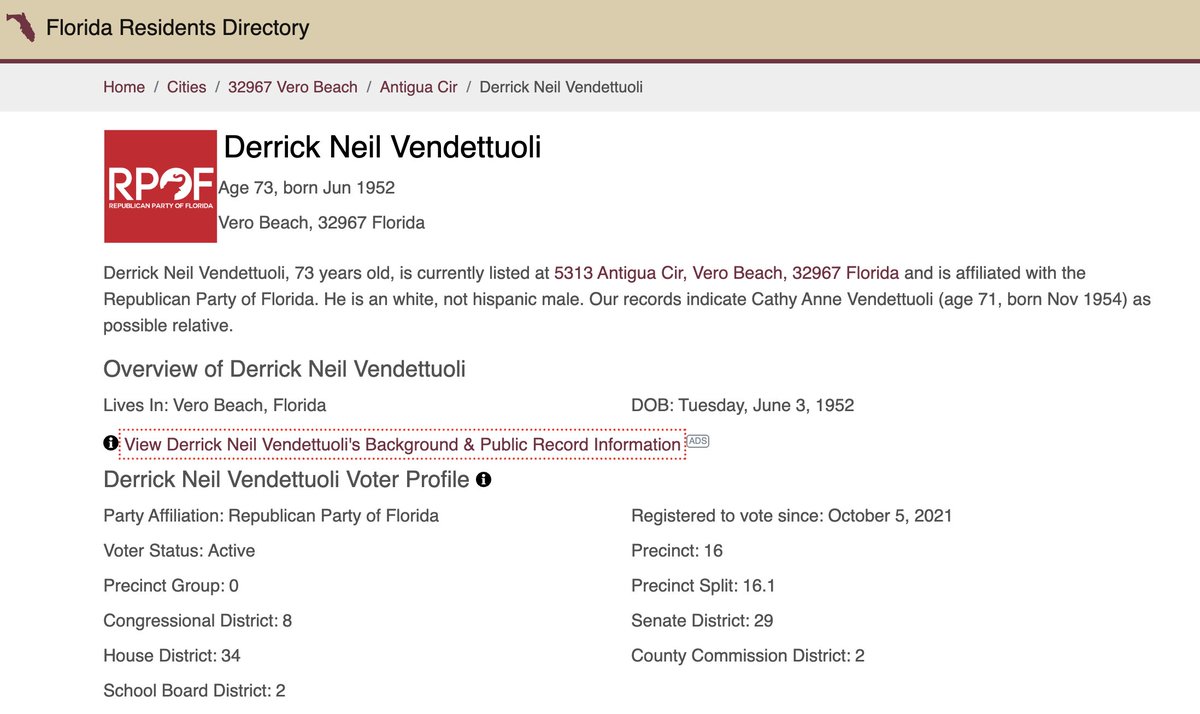Open the Cities breadcrumb link

coord(186,87)
